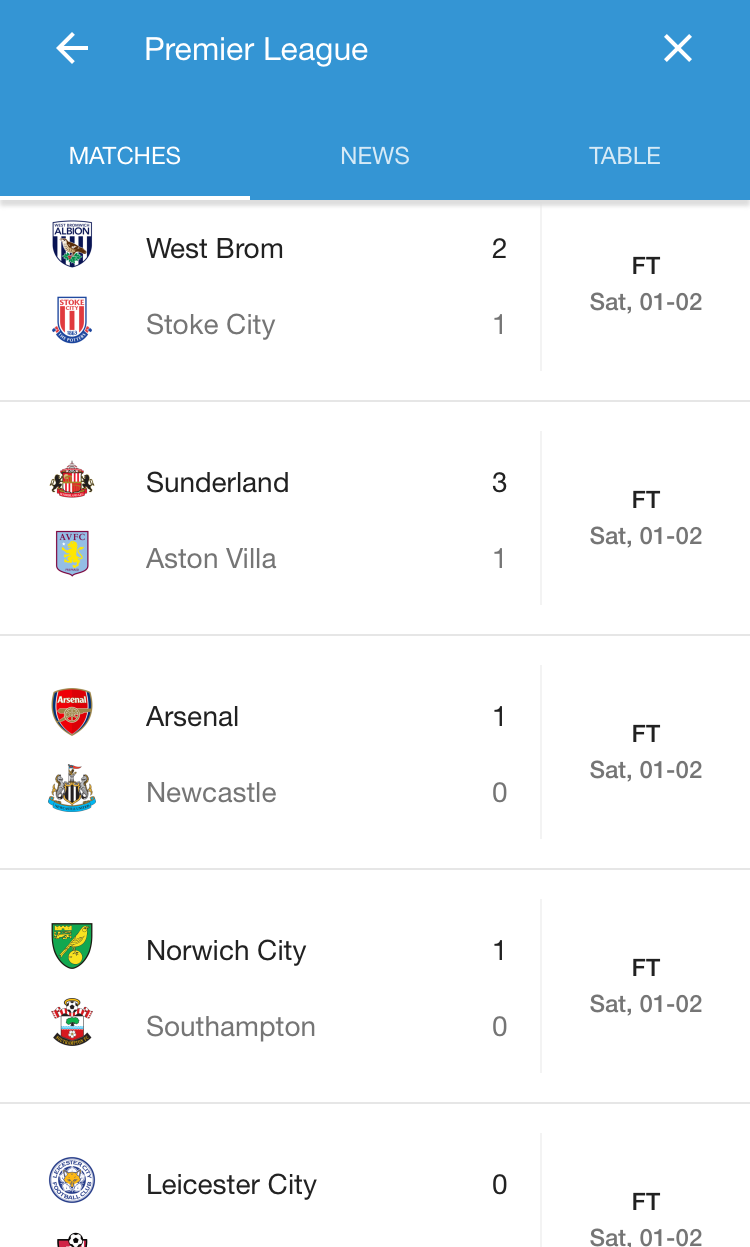Tap the Aston Villa club crest

pyautogui.click(x=72, y=554)
